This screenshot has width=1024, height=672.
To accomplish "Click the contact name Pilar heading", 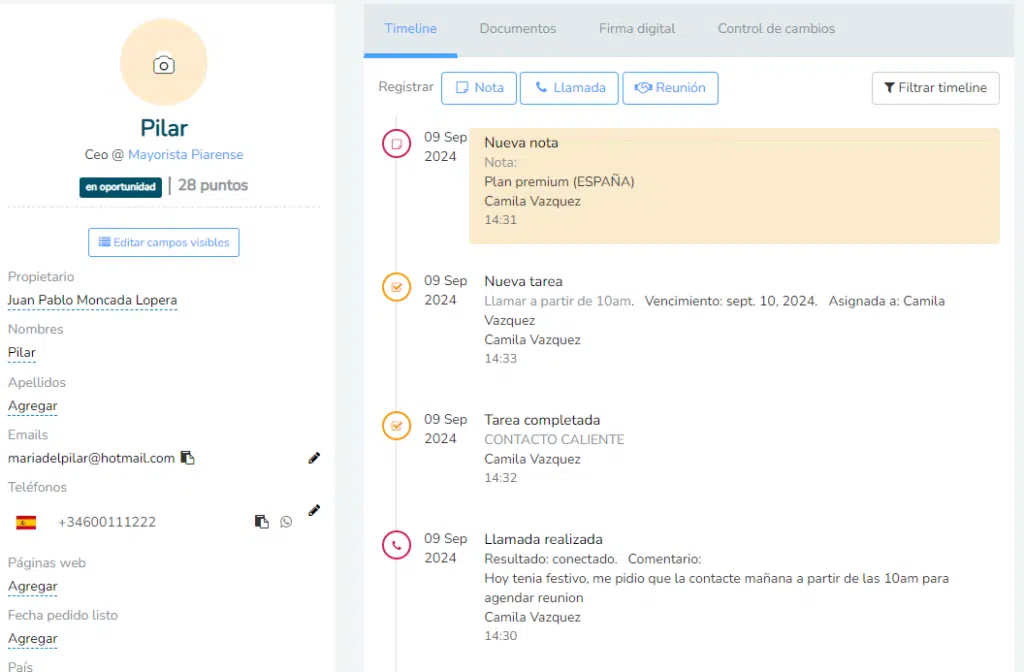I will (x=164, y=128).
